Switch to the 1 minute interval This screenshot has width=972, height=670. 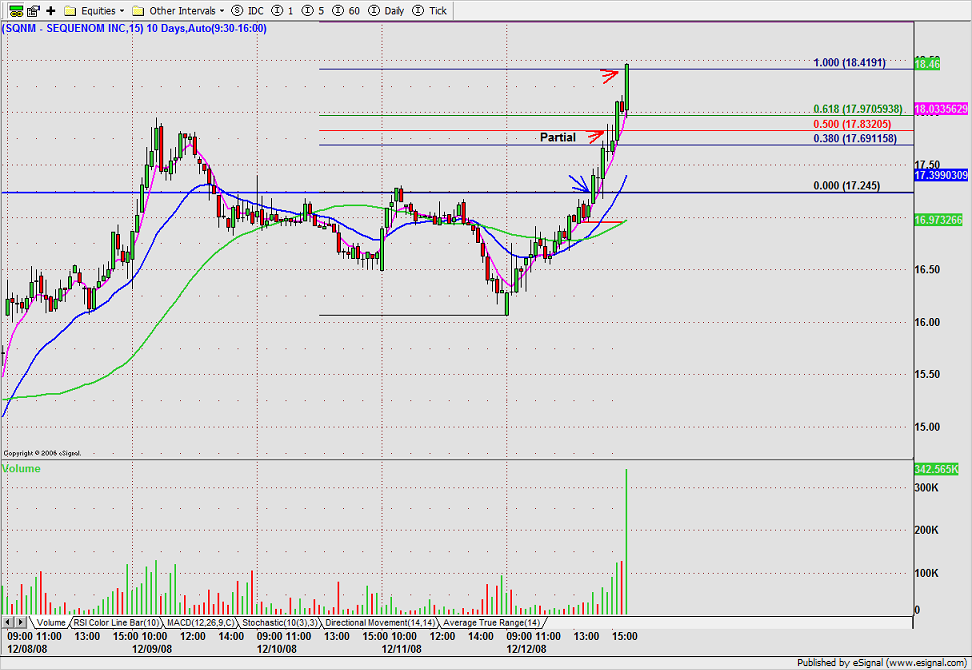pos(283,11)
